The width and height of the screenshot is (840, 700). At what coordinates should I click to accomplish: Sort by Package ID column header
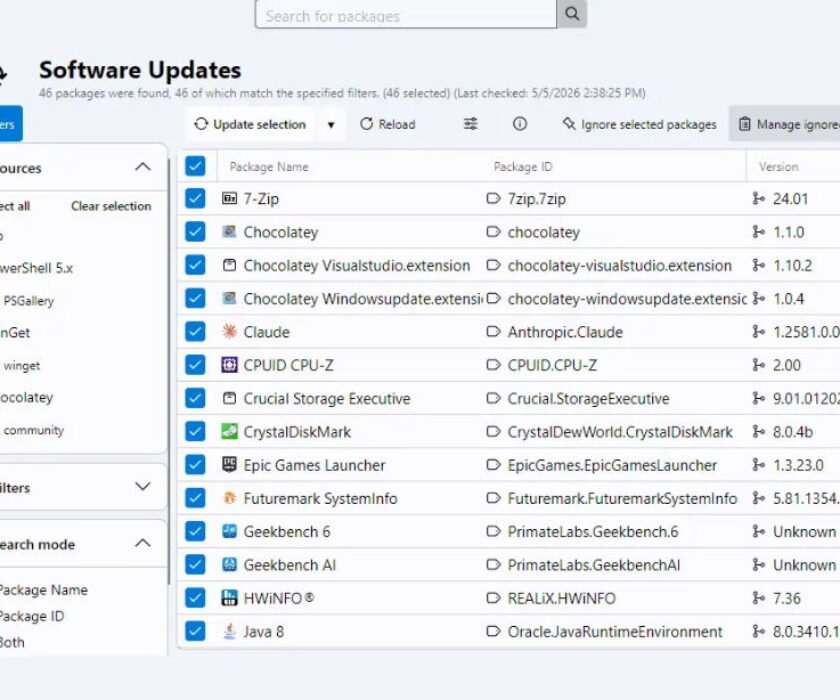[523, 167]
